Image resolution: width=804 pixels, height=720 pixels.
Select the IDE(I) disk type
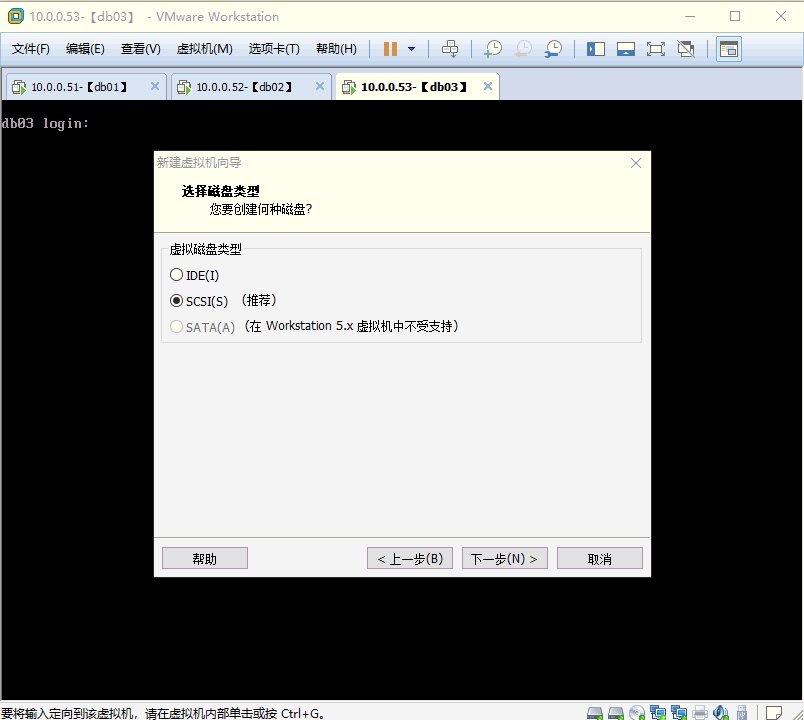177,275
